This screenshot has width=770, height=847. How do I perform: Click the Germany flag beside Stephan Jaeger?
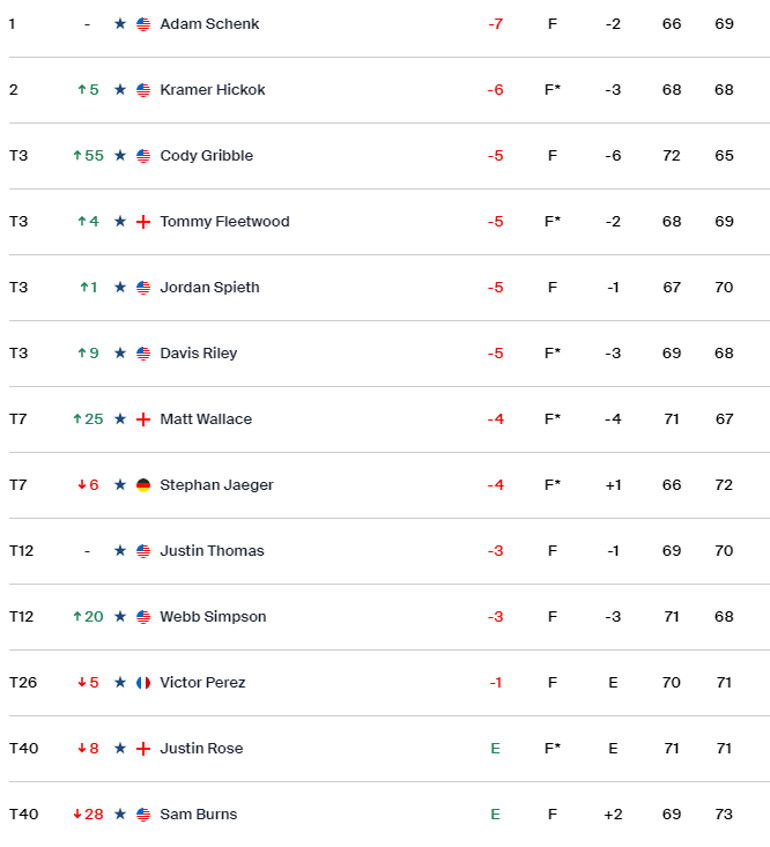[143, 485]
